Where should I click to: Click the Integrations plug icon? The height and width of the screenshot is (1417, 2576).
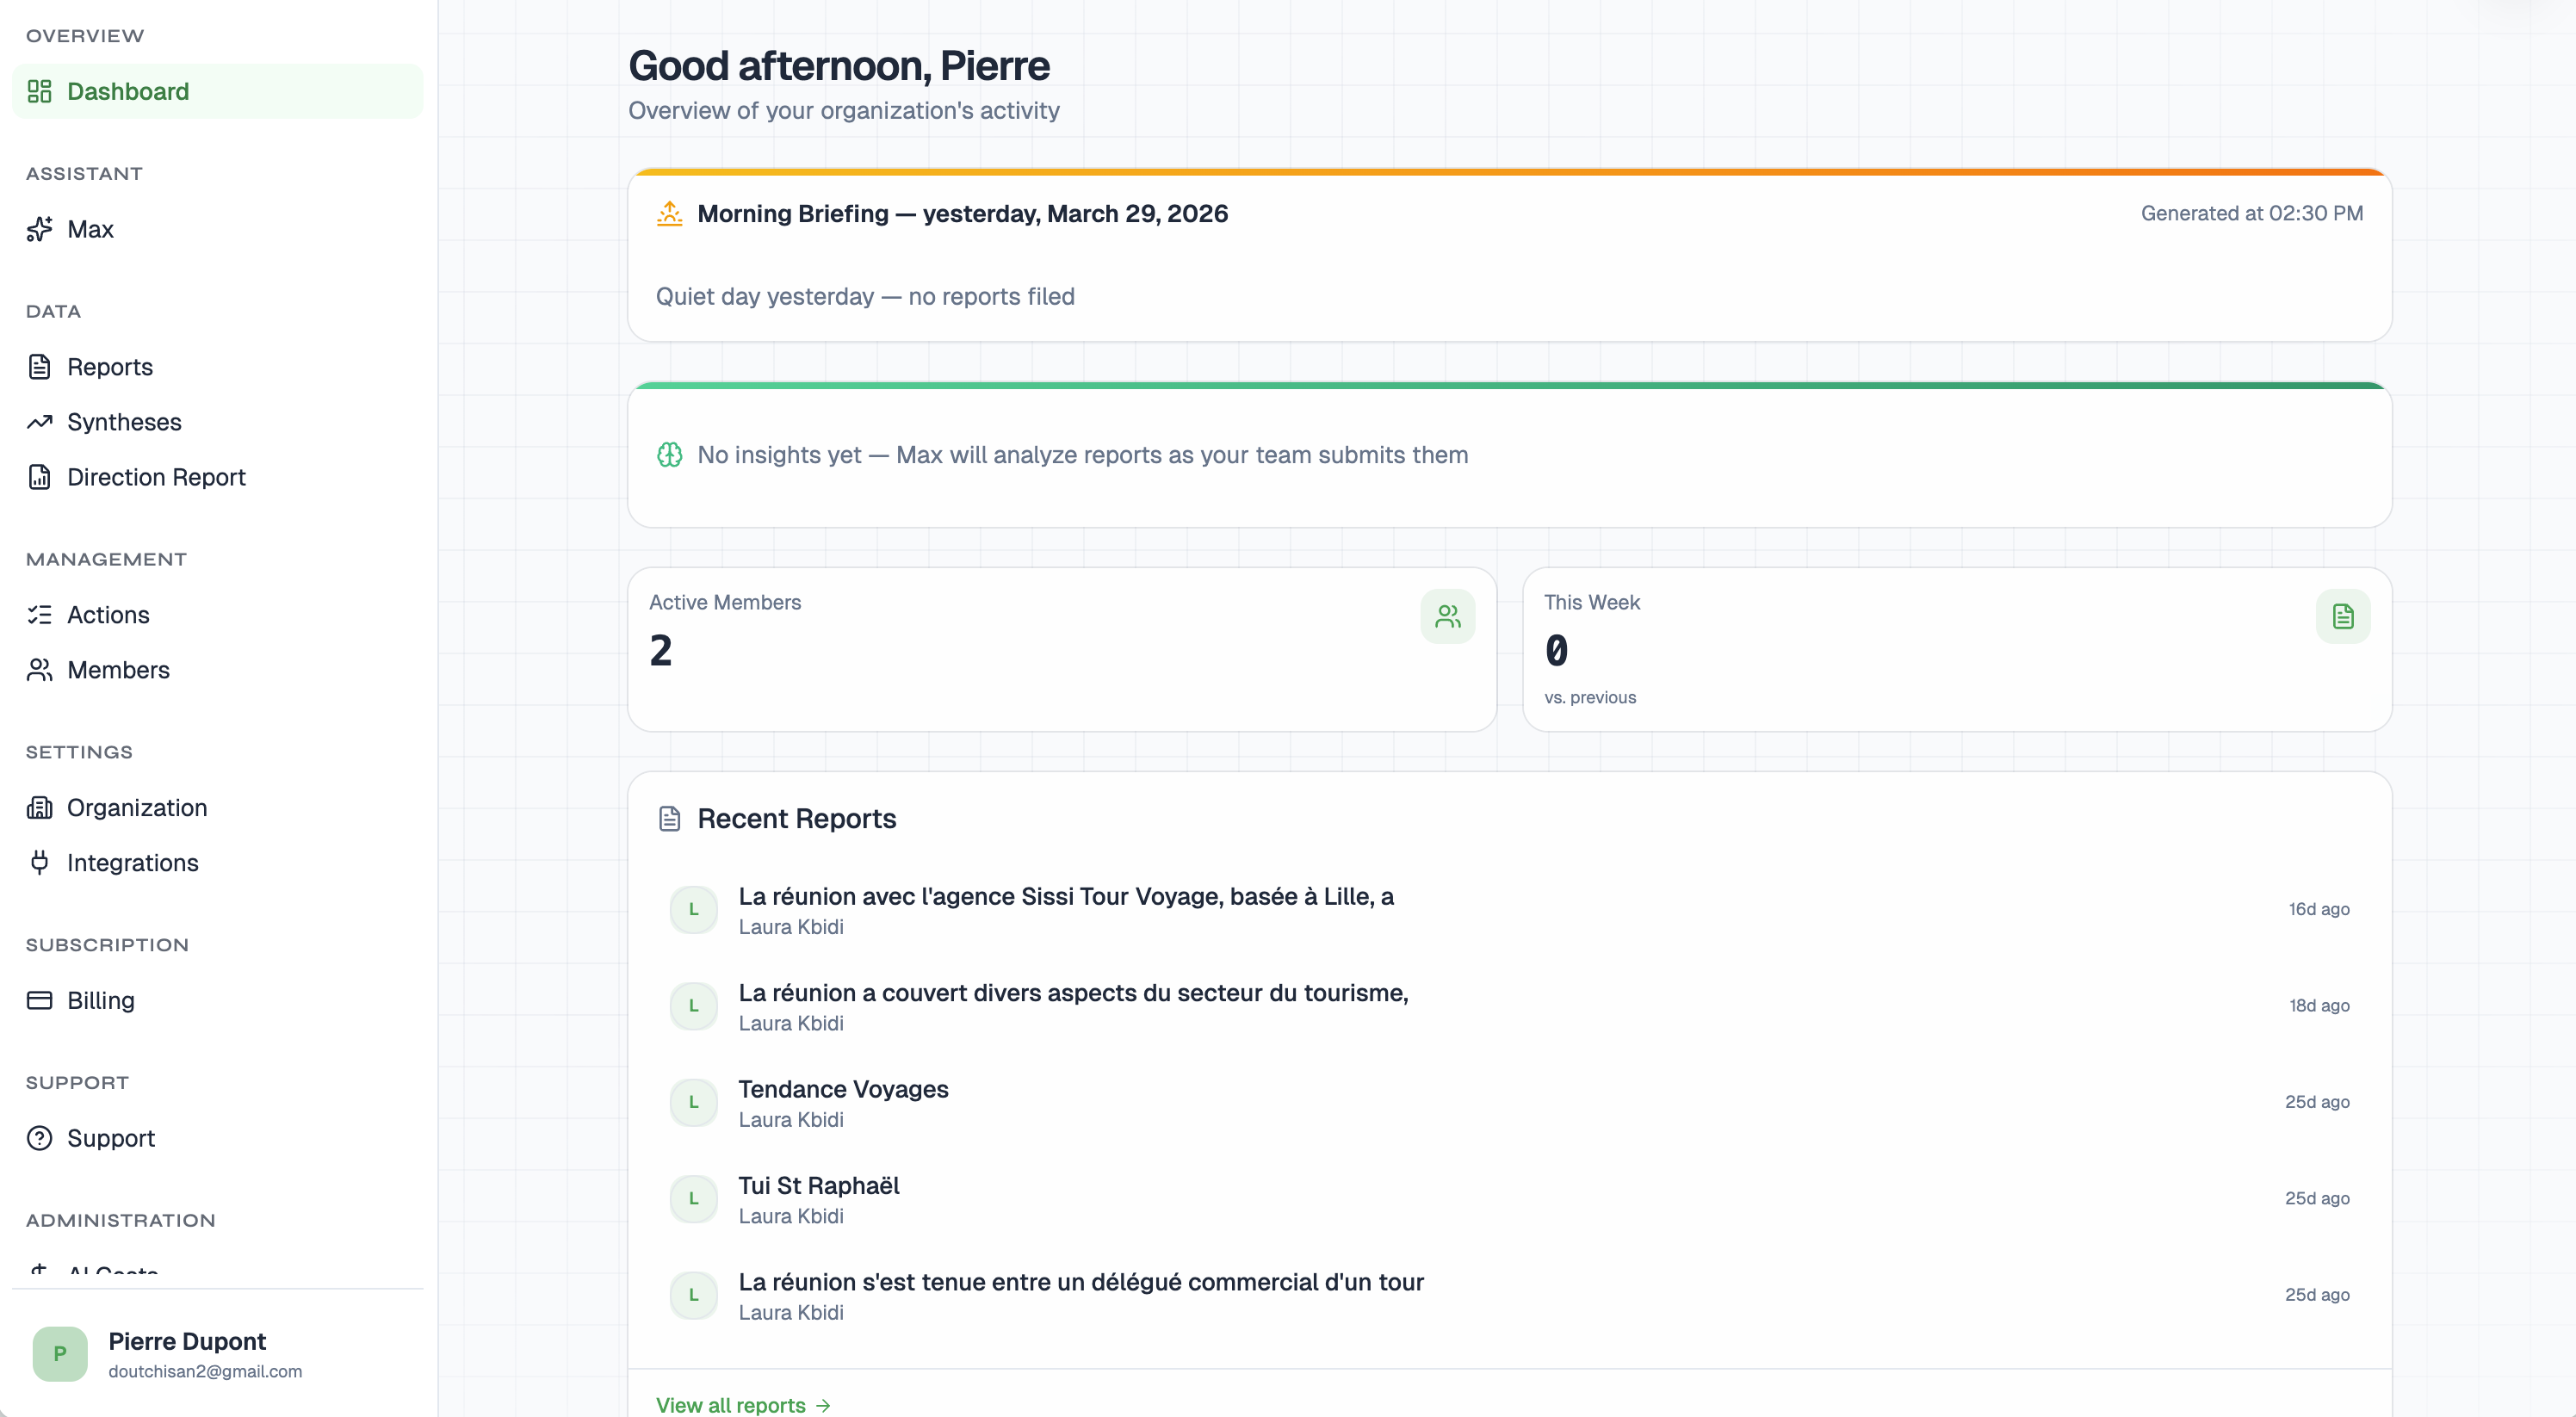(x=39, y=862)
